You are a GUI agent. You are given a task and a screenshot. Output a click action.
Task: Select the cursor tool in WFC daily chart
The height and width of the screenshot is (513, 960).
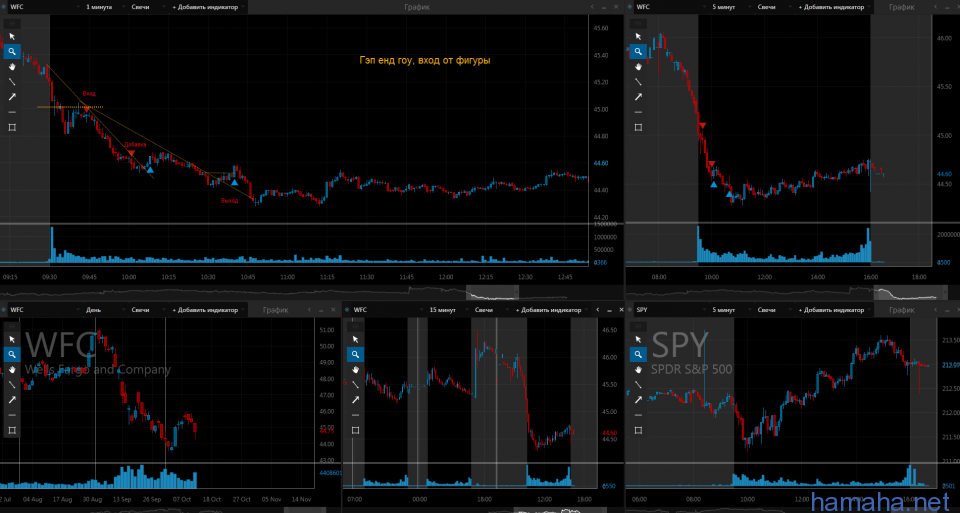12,339
